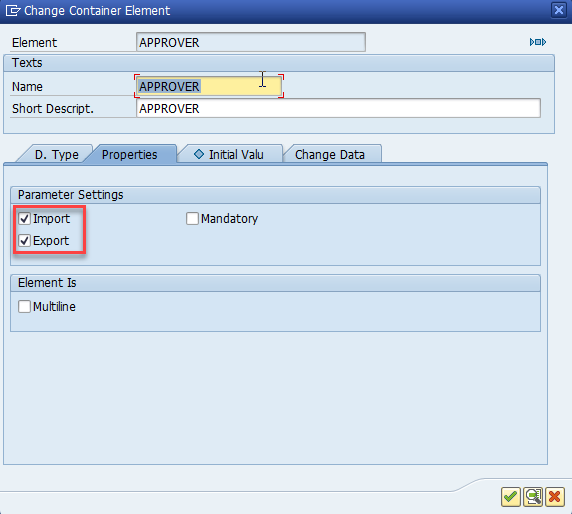This screenshot has width=572, height=514.
Task: Open the Initial Valu tab
Action: click(230, 154)
